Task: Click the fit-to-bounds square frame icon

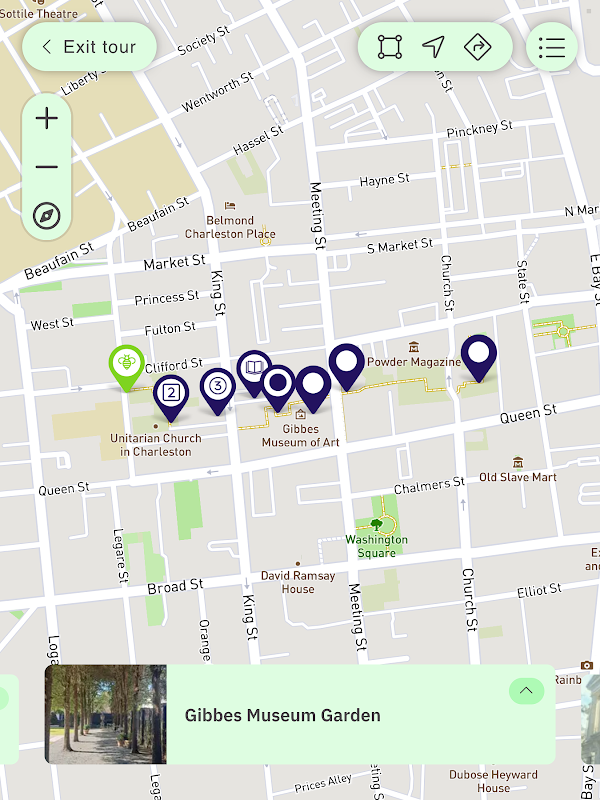Action: click(390, 47)
